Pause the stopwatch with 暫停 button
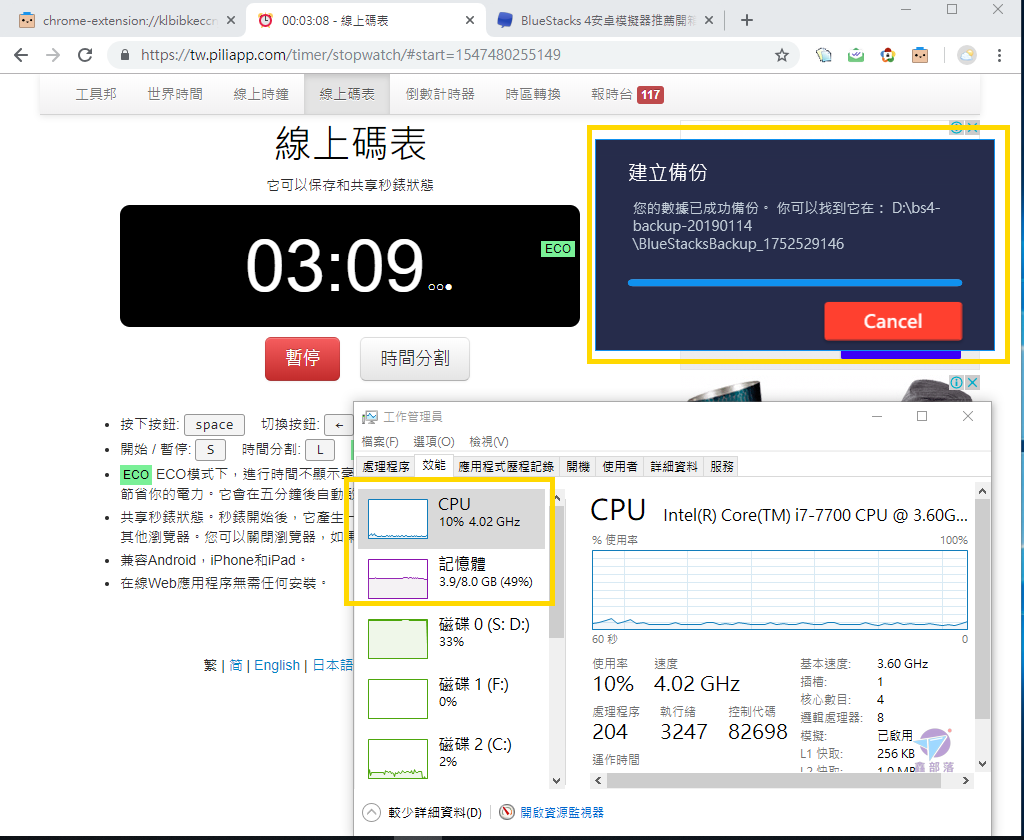This screenshot has height=840, width=1024. click(x=302, y=358)
